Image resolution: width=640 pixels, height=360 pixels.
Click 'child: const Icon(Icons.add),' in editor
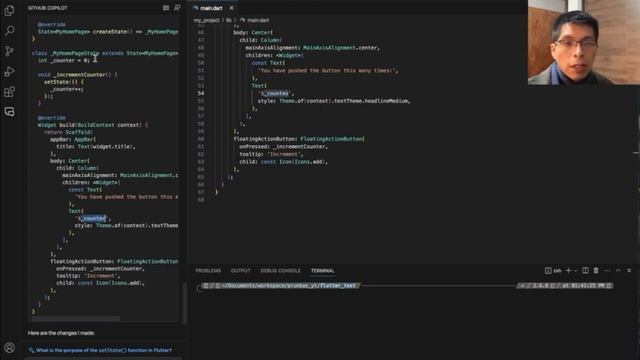pyautogui.click(x=283, y=162)
